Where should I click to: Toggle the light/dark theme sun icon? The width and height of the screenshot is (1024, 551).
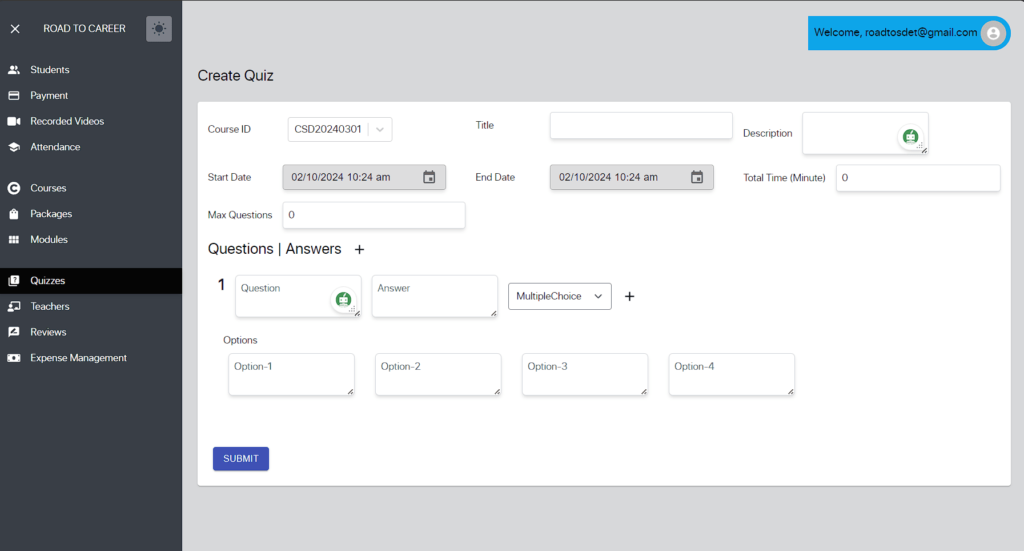pyautogui.click(x=159, y=29)
